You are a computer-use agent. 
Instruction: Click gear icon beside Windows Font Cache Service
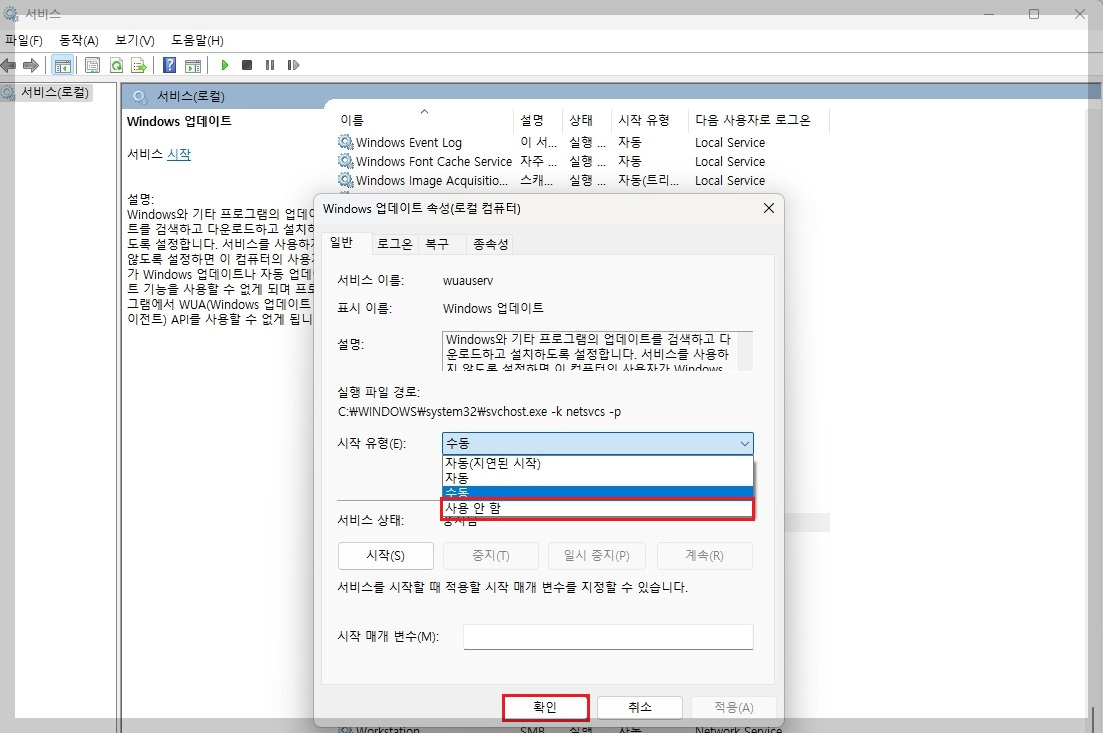click(345, 161)
